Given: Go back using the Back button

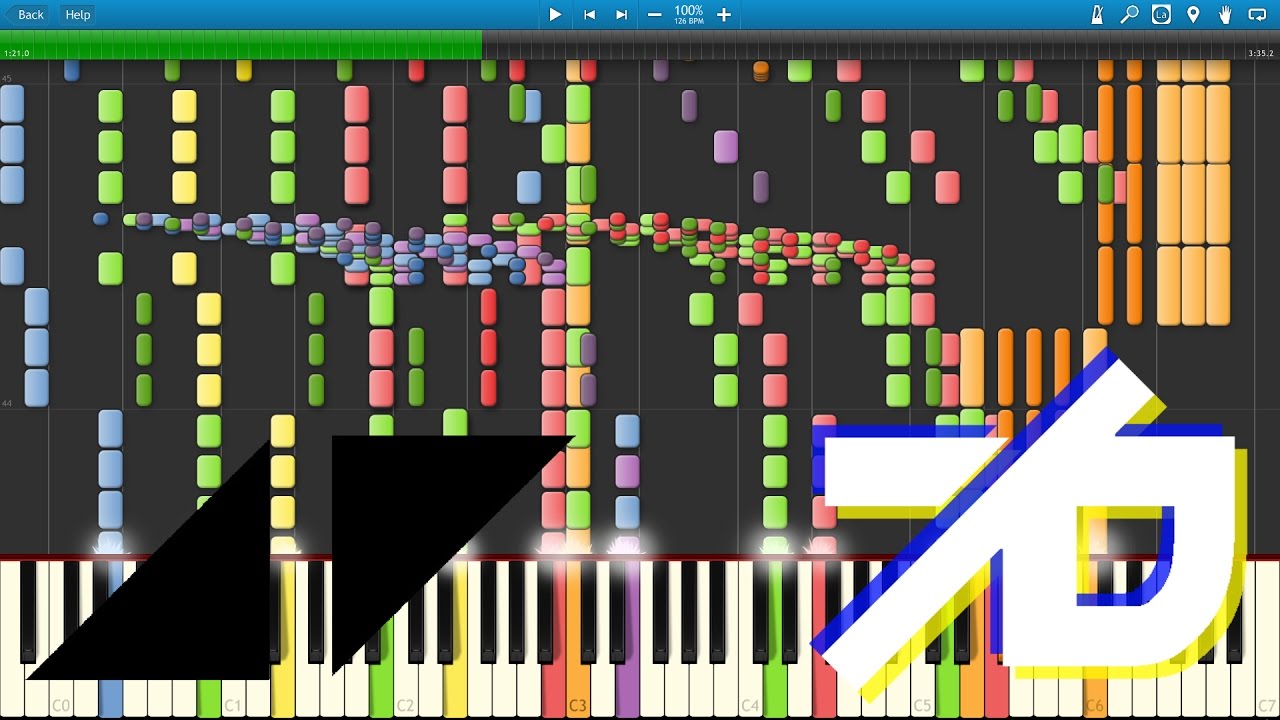Looking at the screenshot, I should point(26,14).
